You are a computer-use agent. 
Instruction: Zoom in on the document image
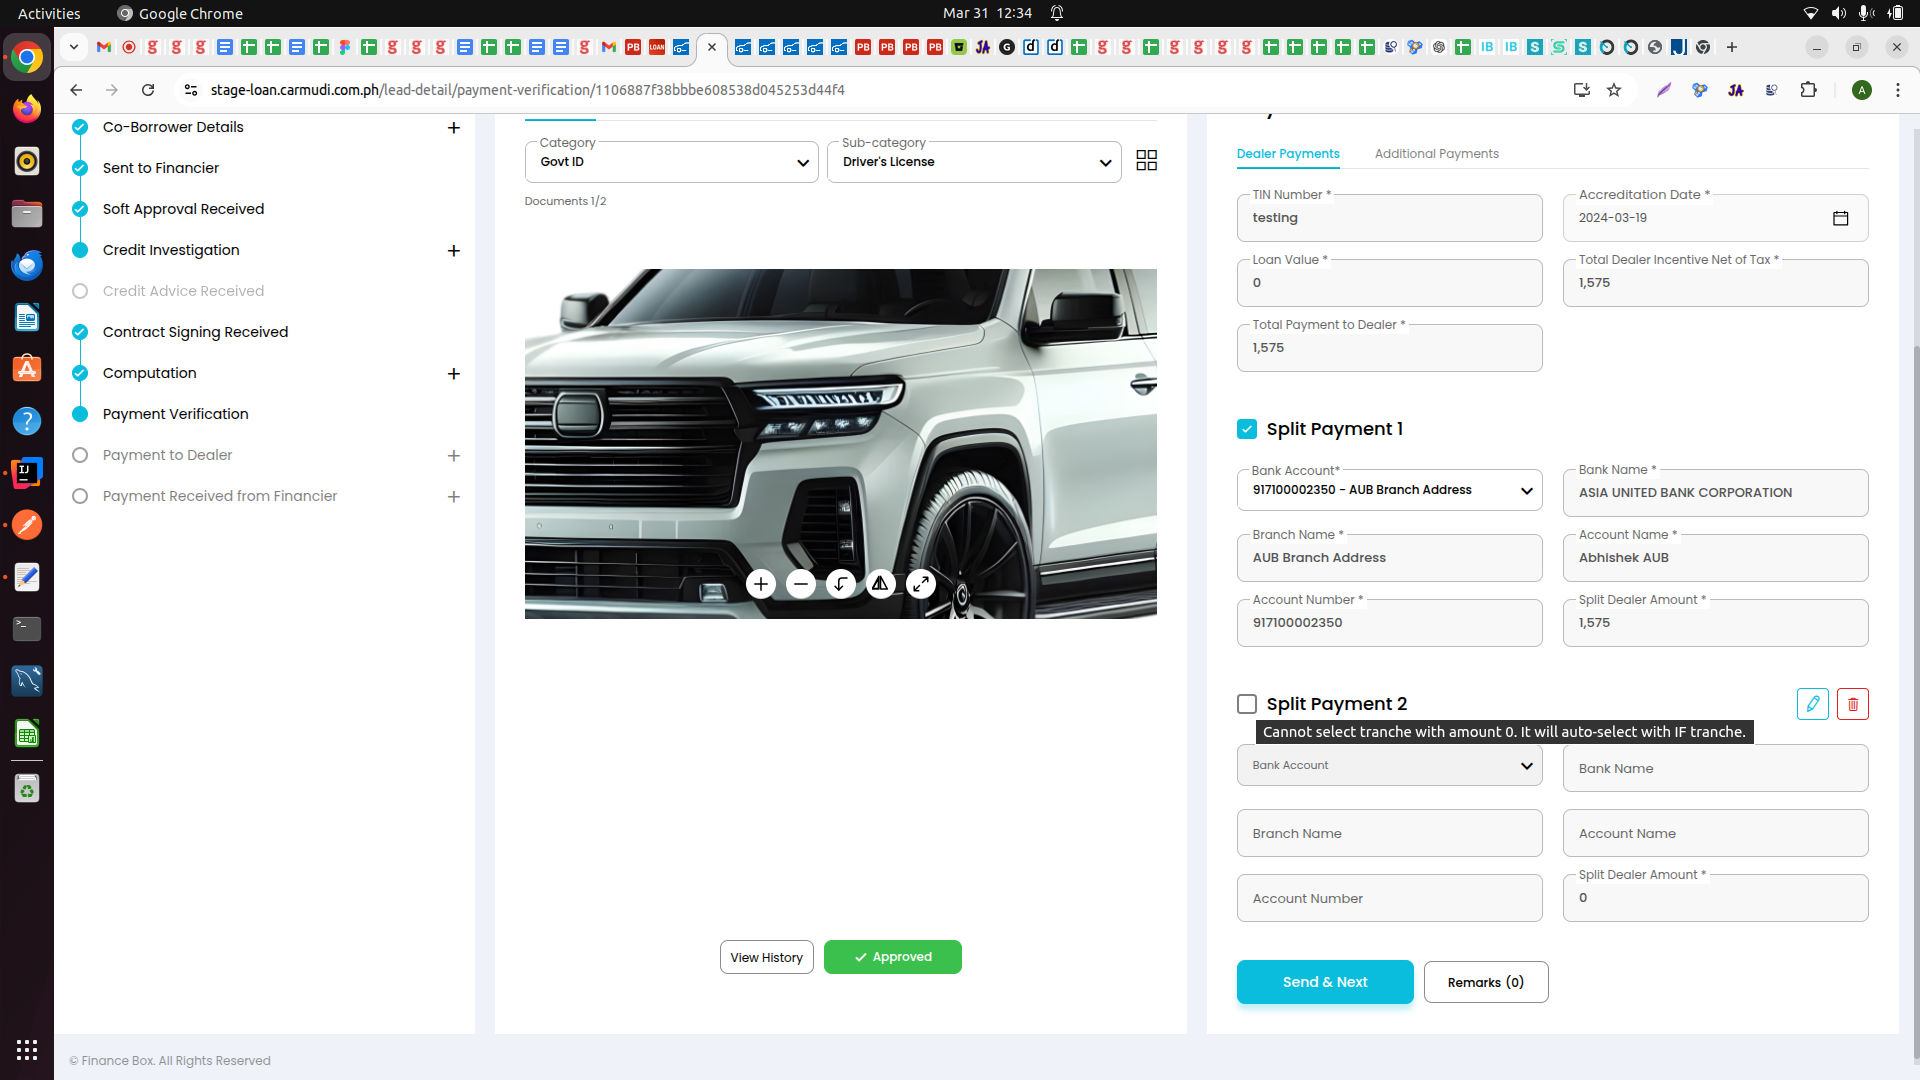click(x=760, y=584)
